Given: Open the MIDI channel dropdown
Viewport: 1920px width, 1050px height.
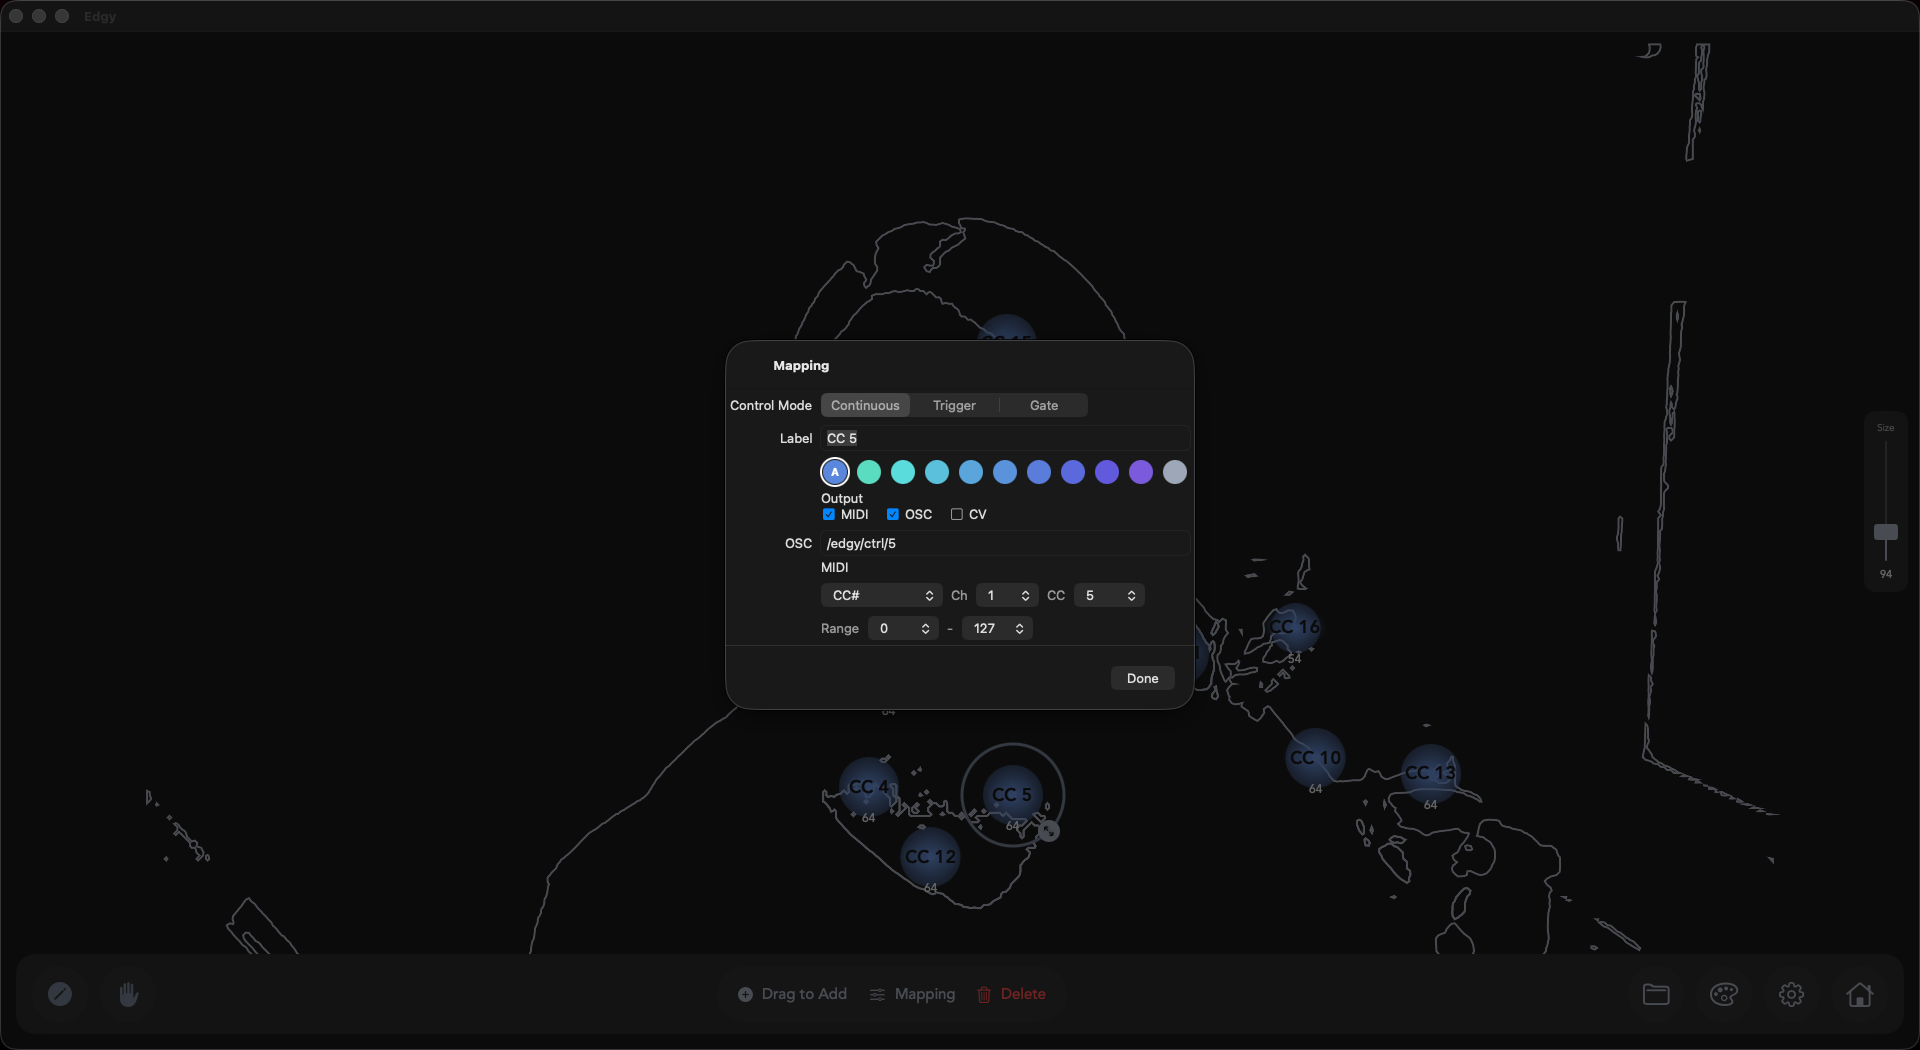Looking at the screenshot, I should (x=1006, y=595).
